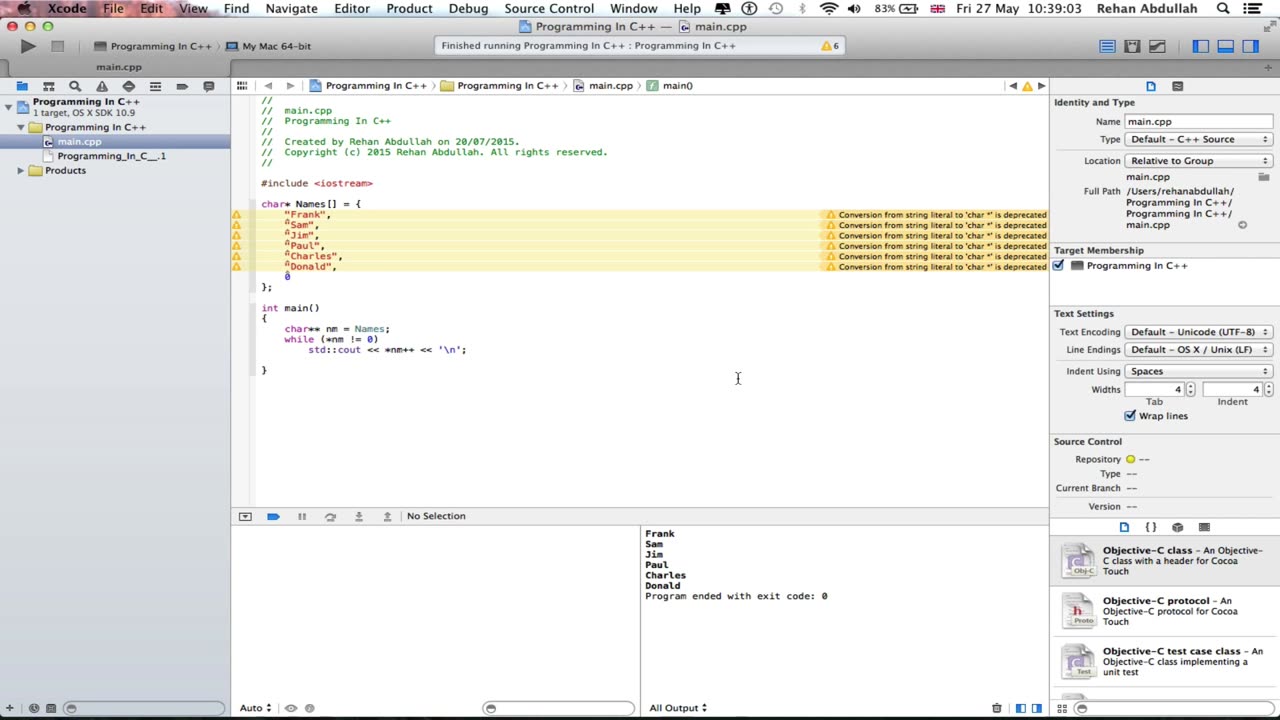Screen dimensions: 1280x720
Task: Open the All Output console filter
Action: (678, 708)
